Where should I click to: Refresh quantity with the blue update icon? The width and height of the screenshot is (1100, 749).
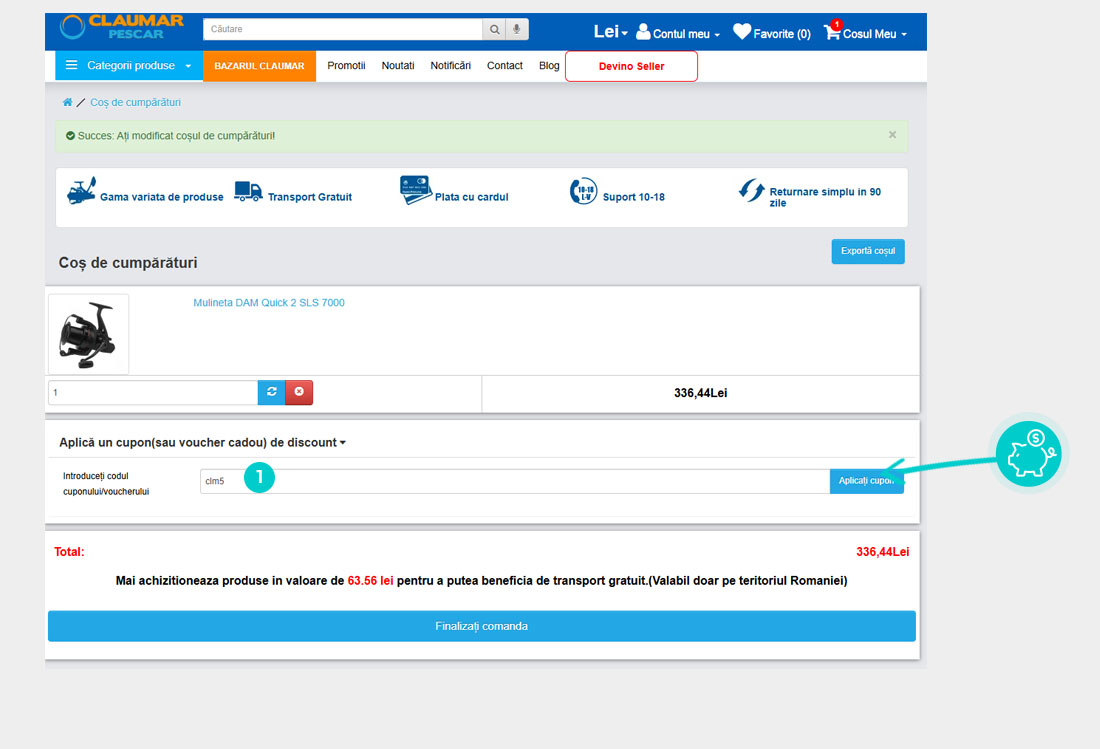(271, 392)
